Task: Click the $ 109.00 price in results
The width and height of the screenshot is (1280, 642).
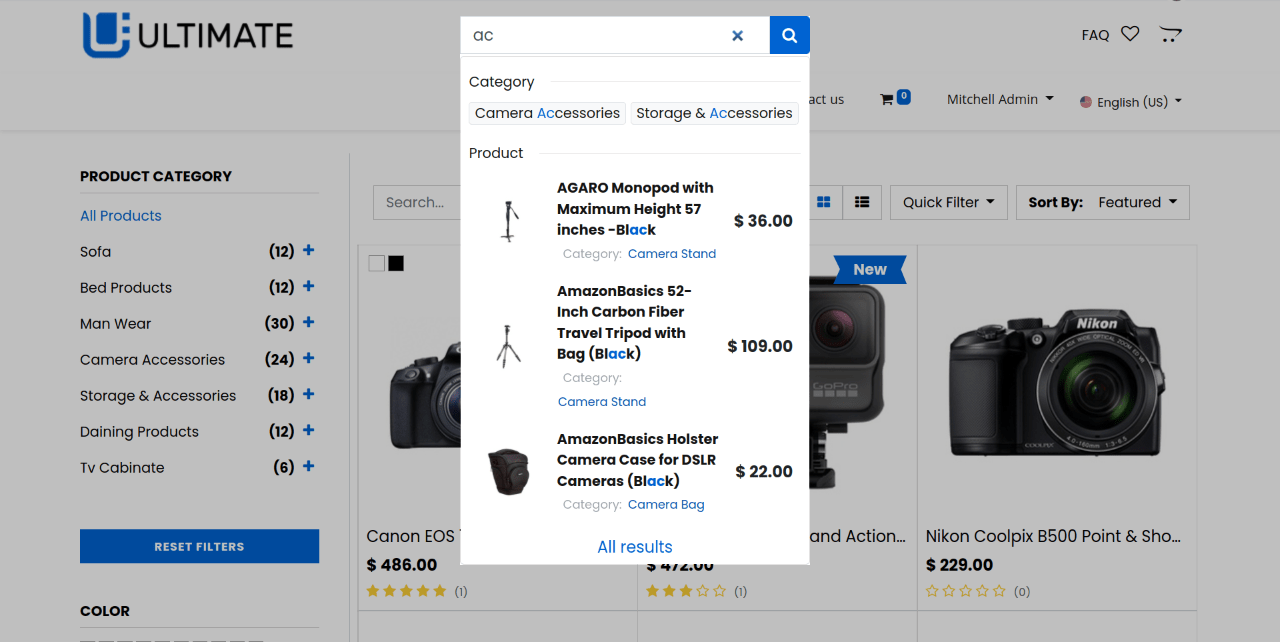Action: (760, 346)
